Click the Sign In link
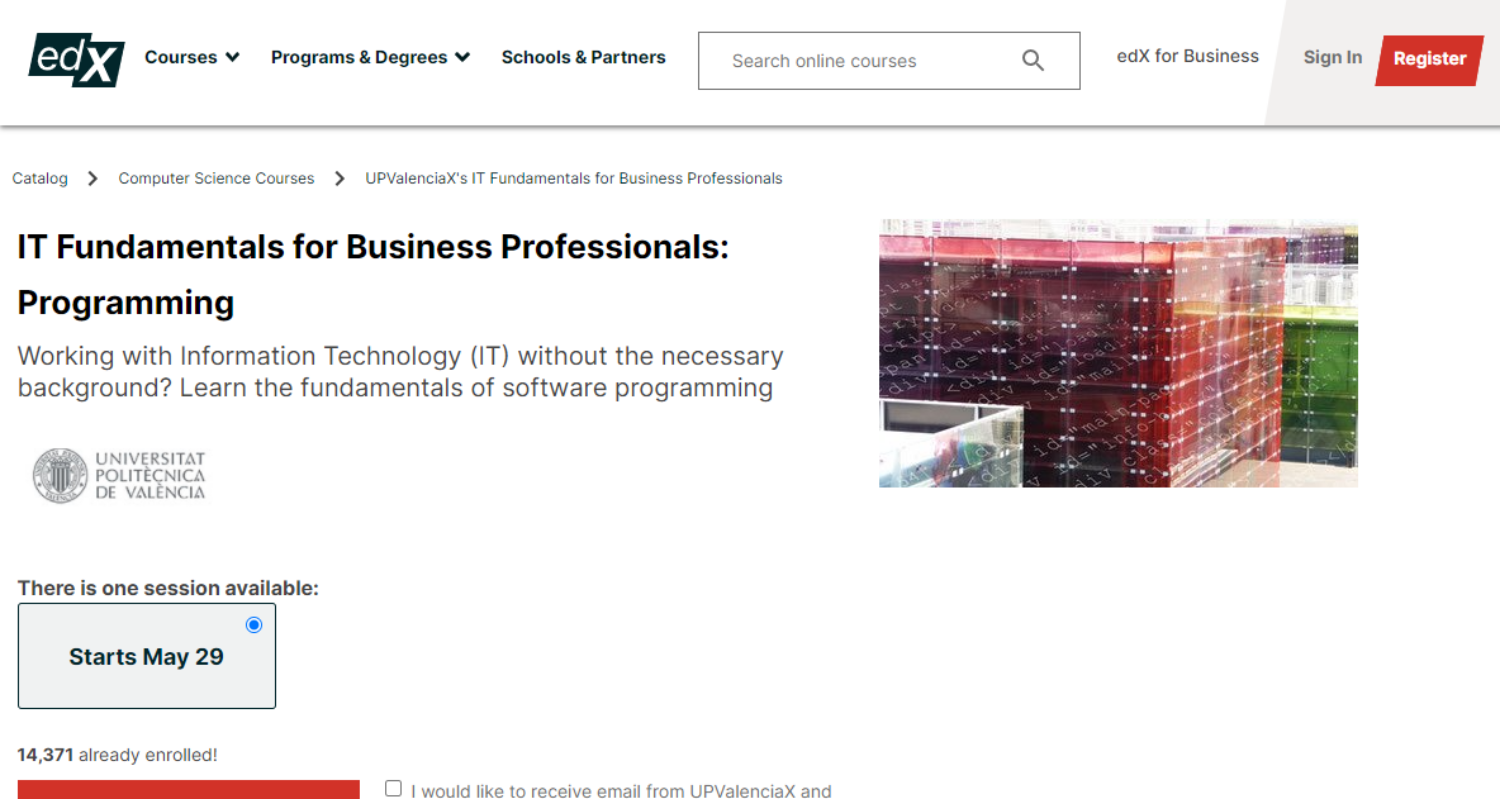 1332,58
